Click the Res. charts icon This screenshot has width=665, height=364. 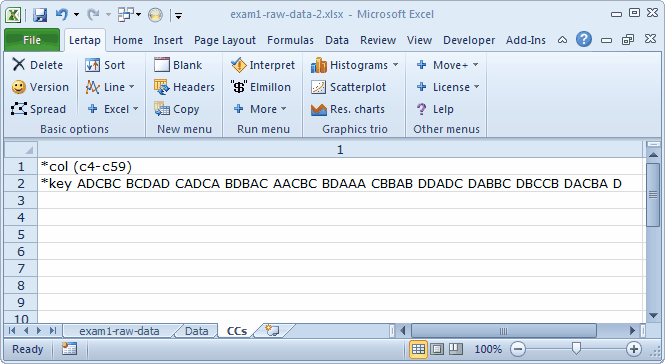coord(319,109)
